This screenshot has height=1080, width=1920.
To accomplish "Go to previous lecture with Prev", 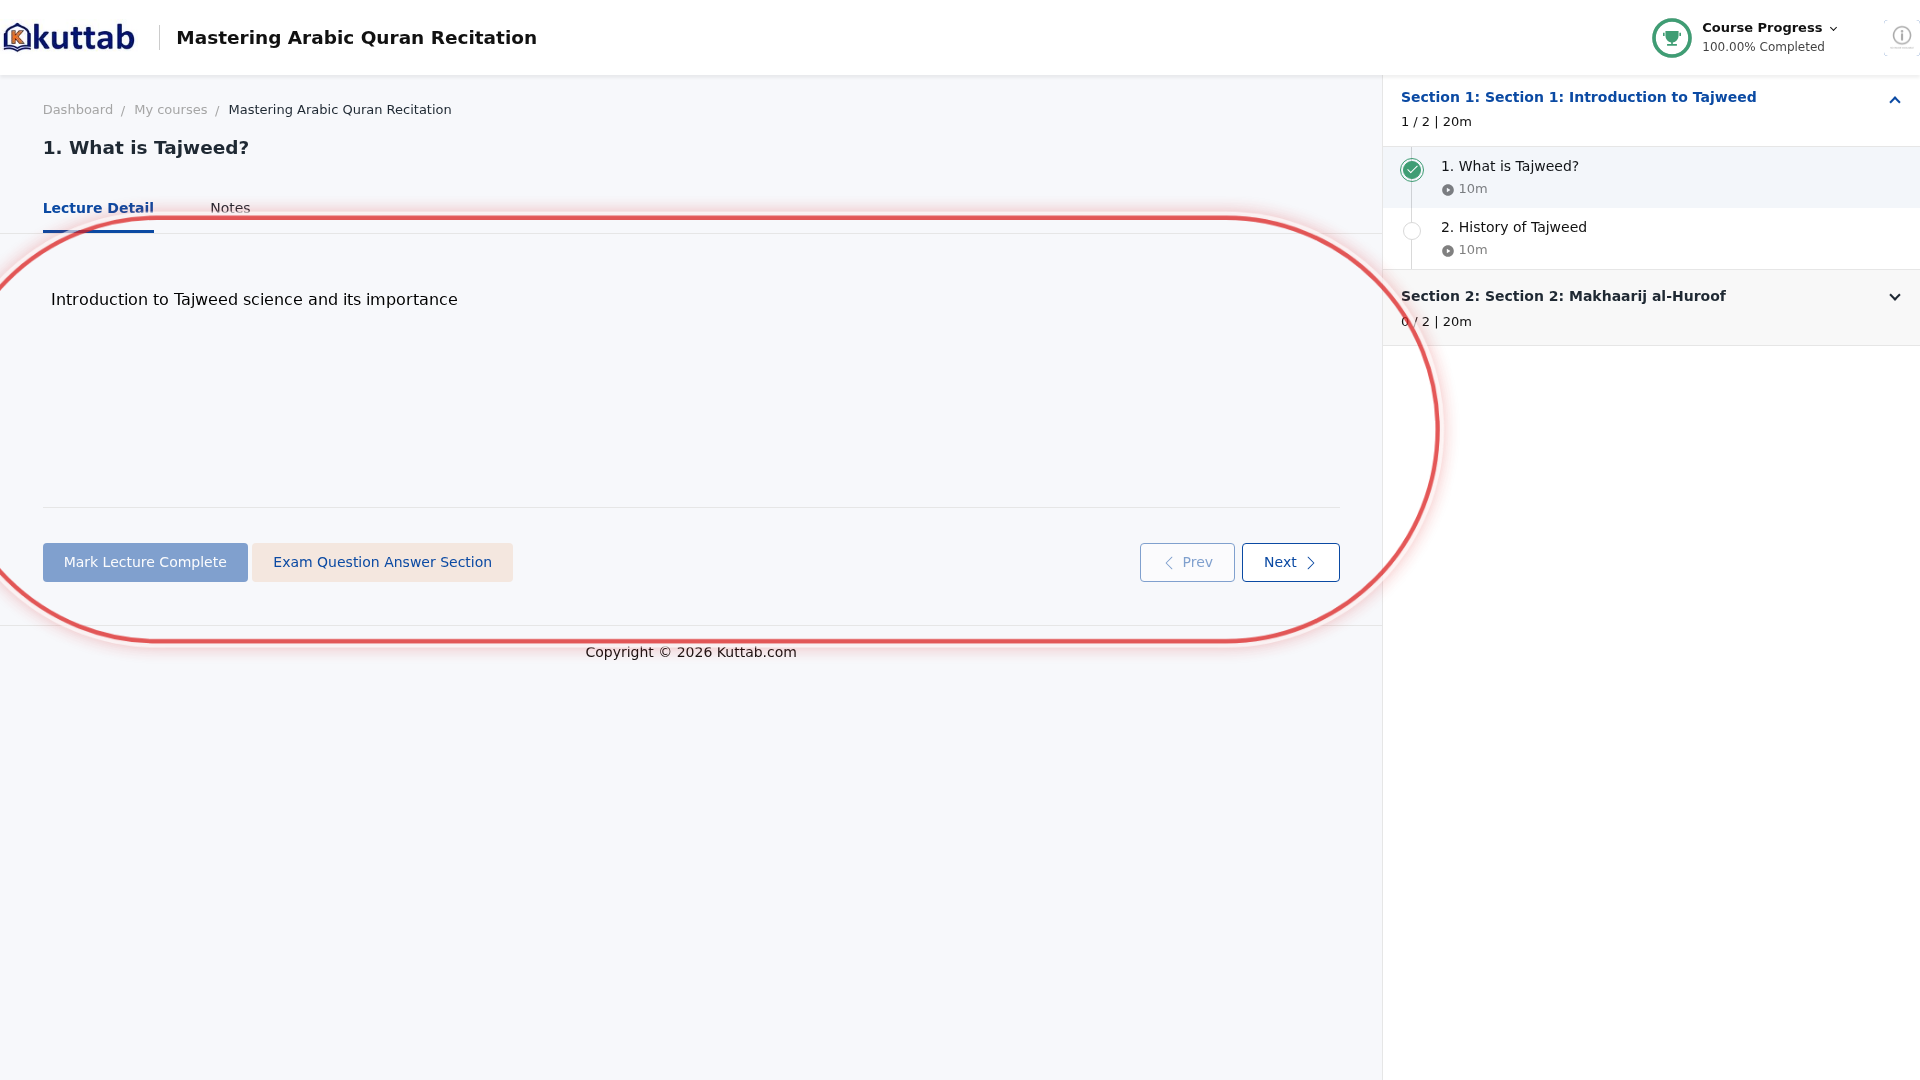I will click(1187, 562).
